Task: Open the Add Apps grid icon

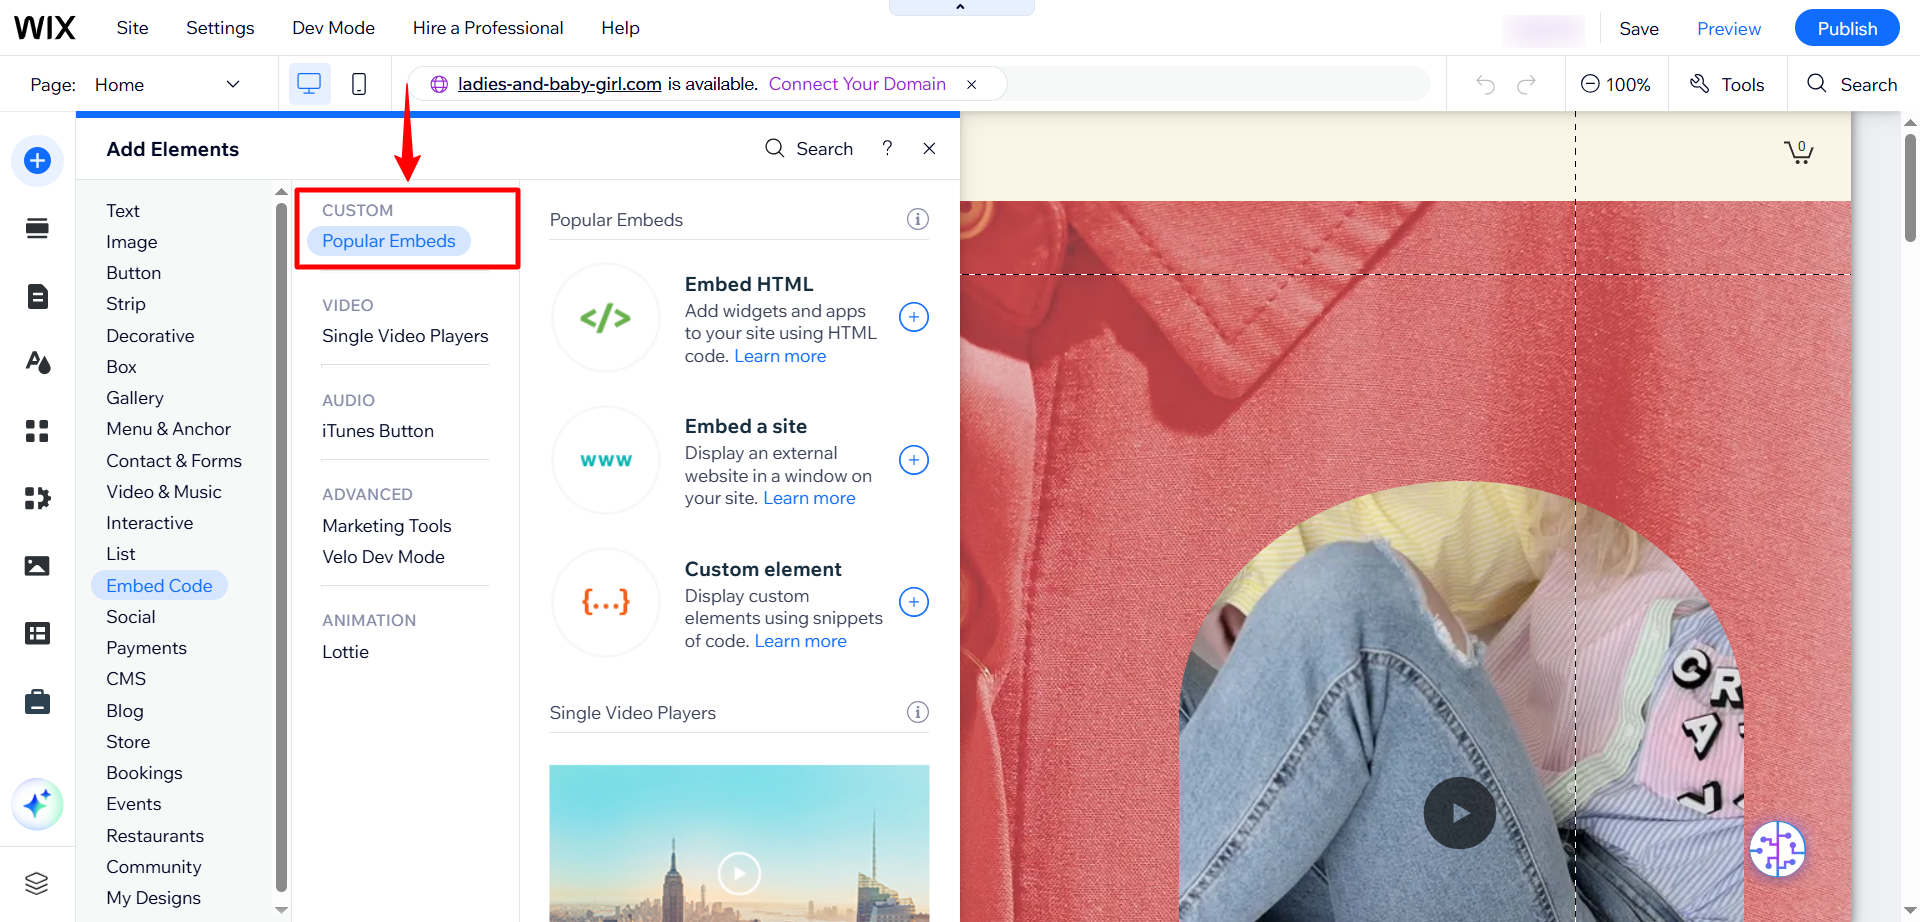Action: point(37,431)
